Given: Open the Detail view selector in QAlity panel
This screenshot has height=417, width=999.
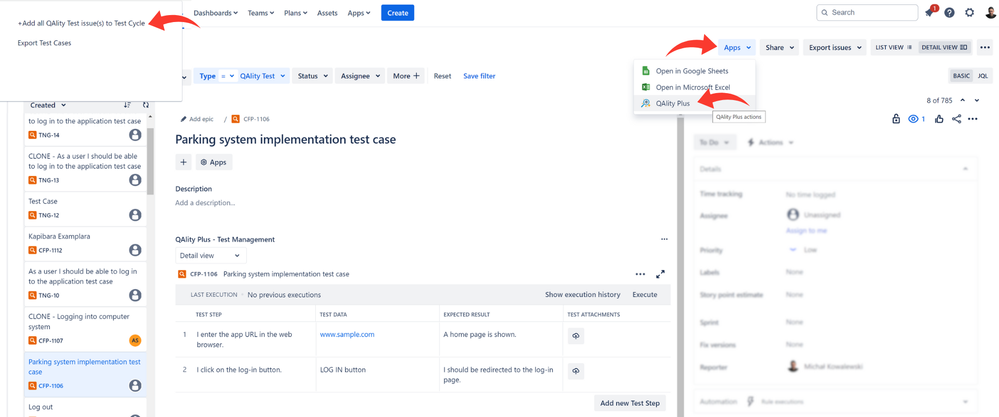Looking at the screenshot, I should point(210,255).
